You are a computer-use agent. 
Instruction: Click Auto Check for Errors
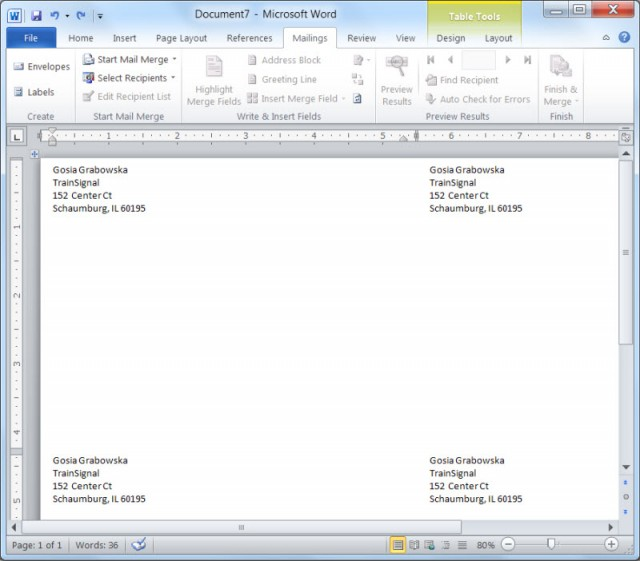click(478, 99)
